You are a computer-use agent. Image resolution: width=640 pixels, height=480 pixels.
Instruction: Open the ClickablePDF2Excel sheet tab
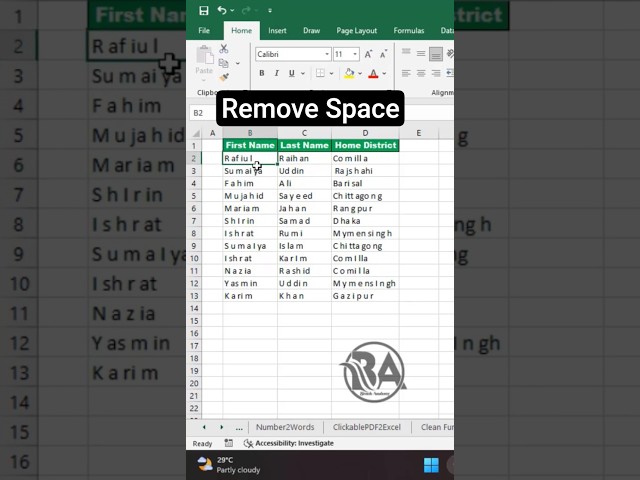367,427
